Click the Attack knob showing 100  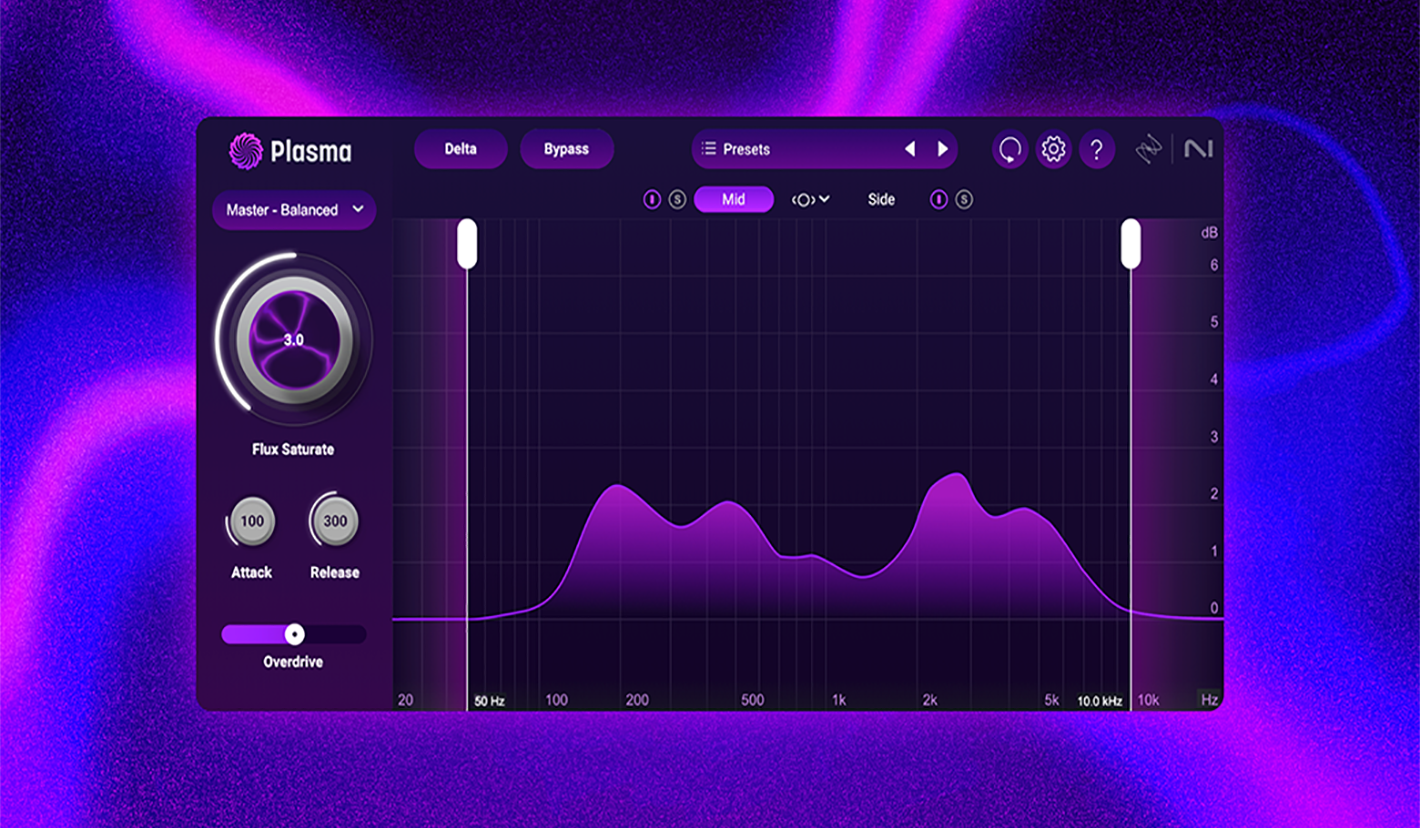point(252,521)
